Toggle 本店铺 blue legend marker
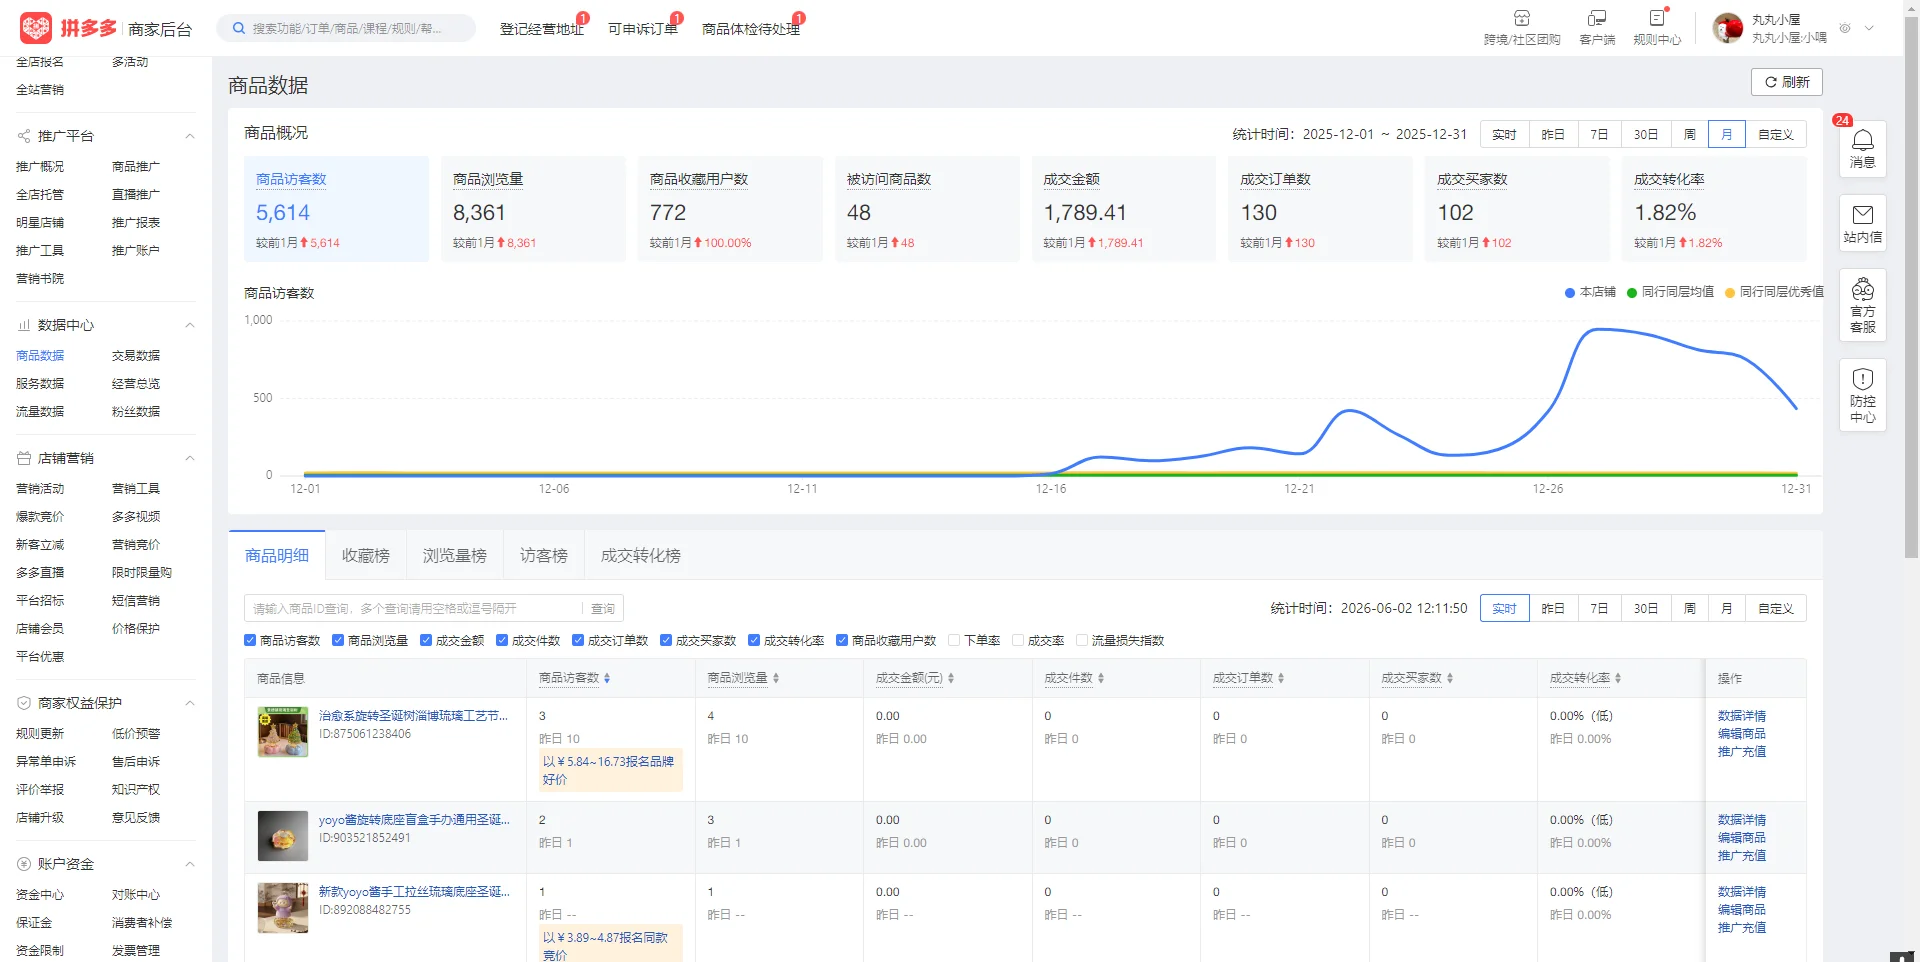Screen dimensions: 1920x962 1570,292
